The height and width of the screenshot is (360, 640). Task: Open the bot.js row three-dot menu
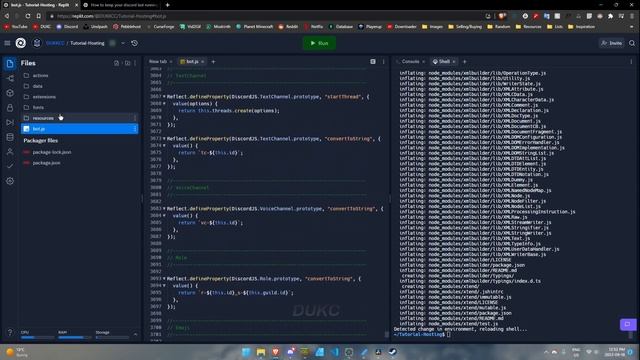point(135,129)
